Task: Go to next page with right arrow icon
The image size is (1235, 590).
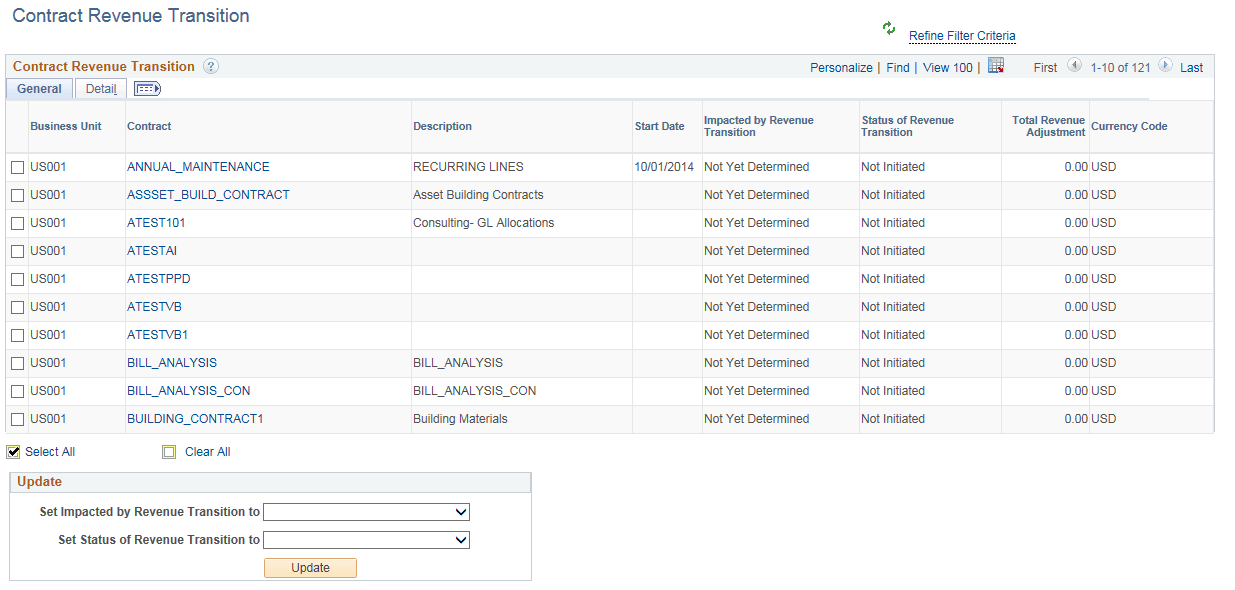Action: tap(1164, 65)
